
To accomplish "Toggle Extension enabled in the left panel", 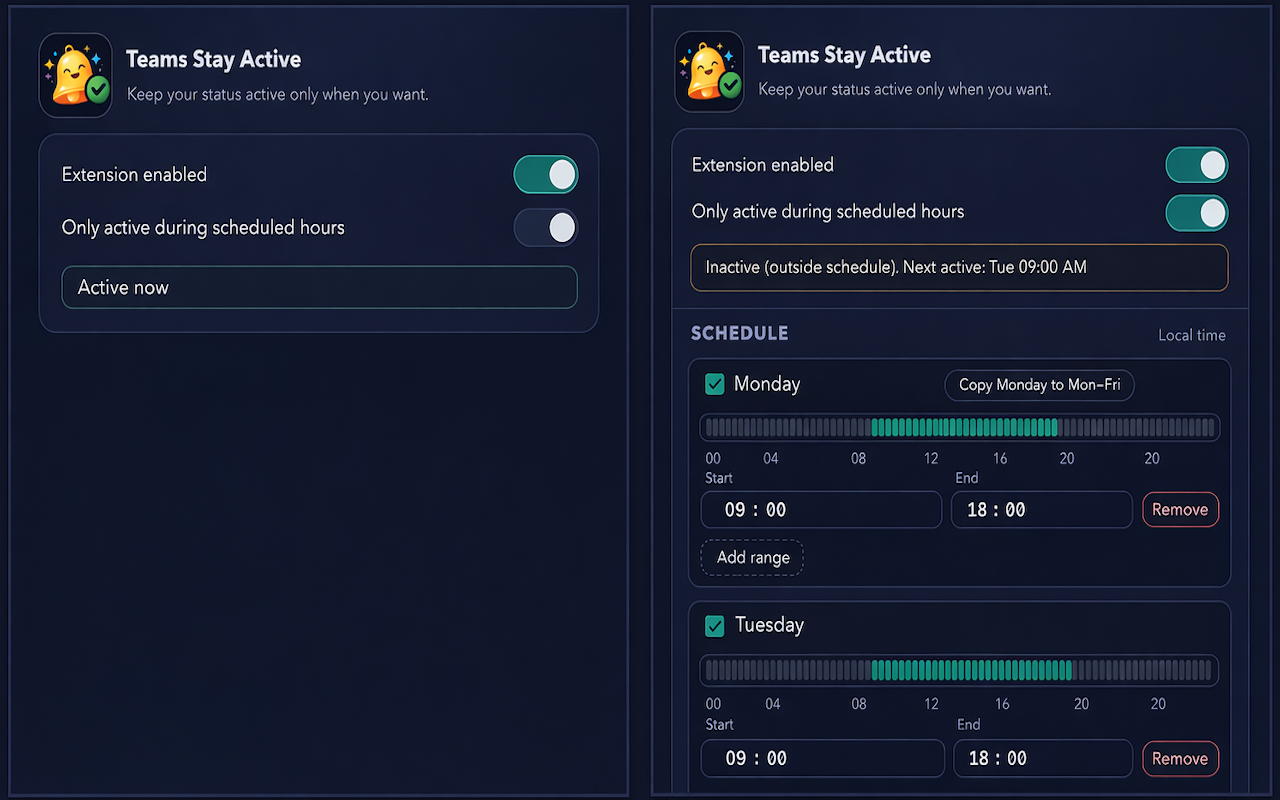I will click(546, 175).
